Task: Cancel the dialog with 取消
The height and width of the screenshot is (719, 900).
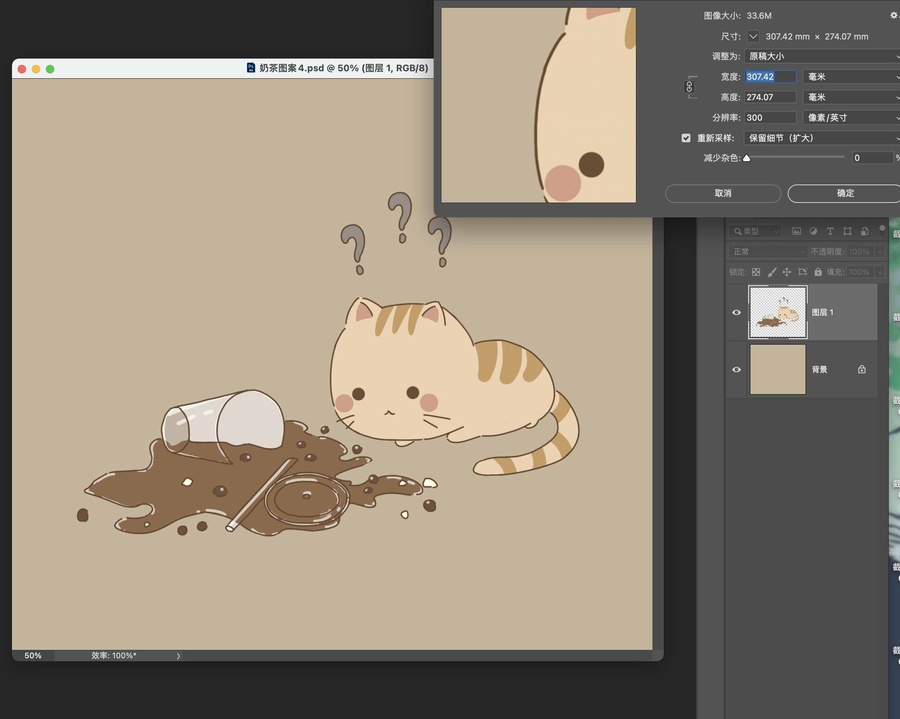Action: (723, 193)
